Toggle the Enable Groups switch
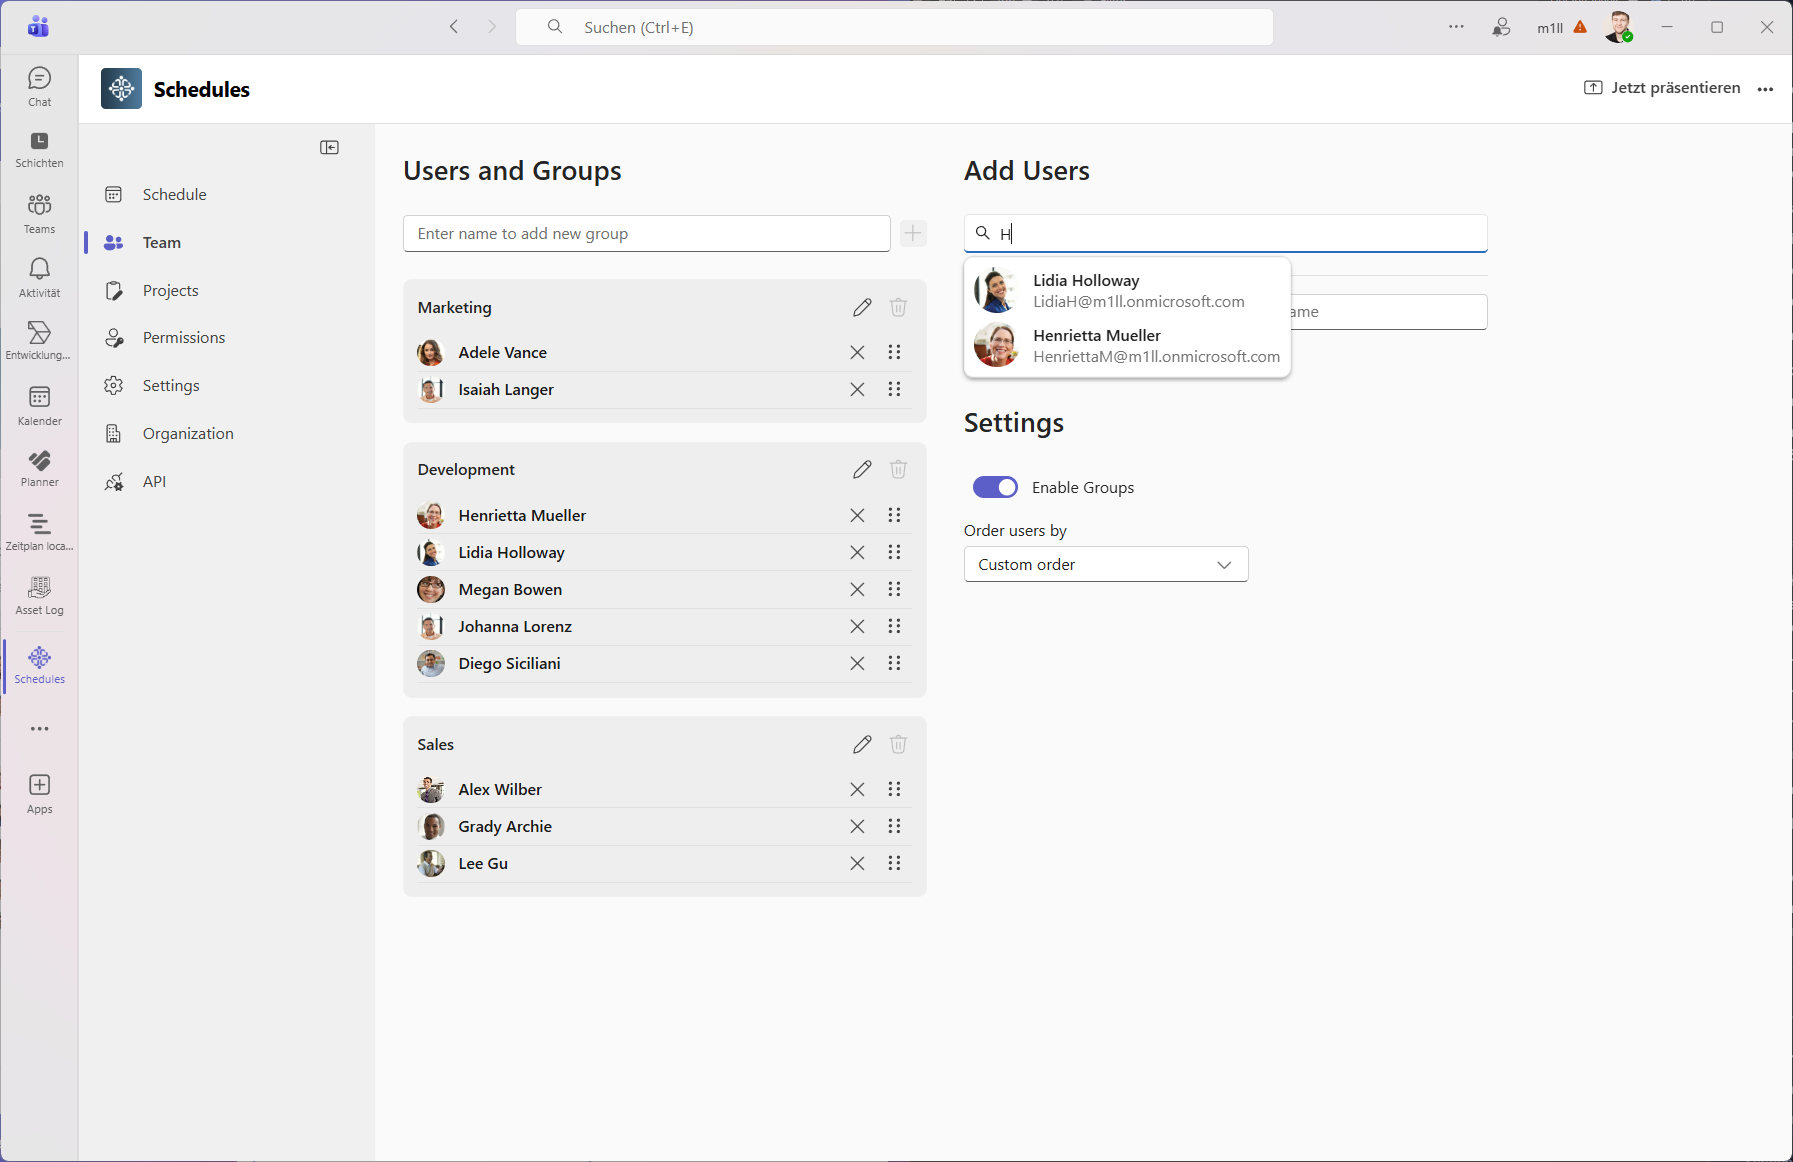 point(995,487)
